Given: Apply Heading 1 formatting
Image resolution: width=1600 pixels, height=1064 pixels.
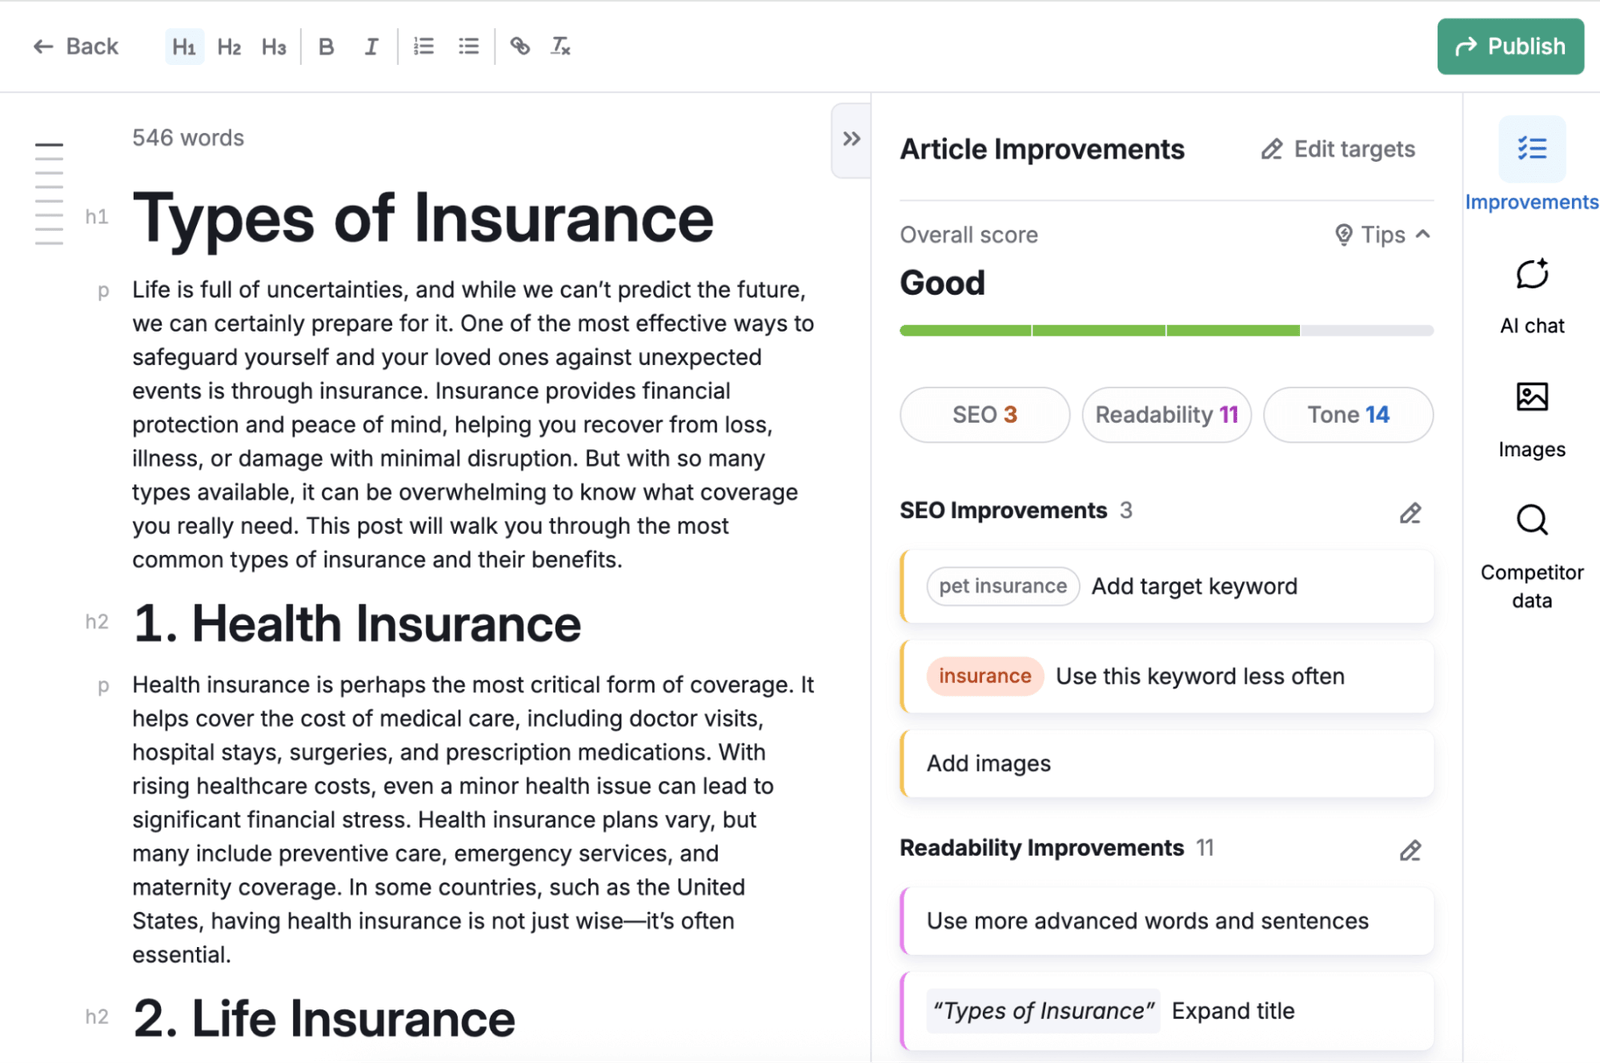Looking at the screenshot, I should pyautogui.click(x=184, y=46).
